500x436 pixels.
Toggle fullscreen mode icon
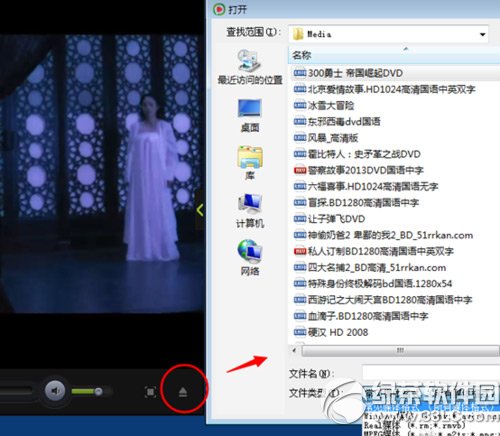pyautogui.click(x=150, y=392)
